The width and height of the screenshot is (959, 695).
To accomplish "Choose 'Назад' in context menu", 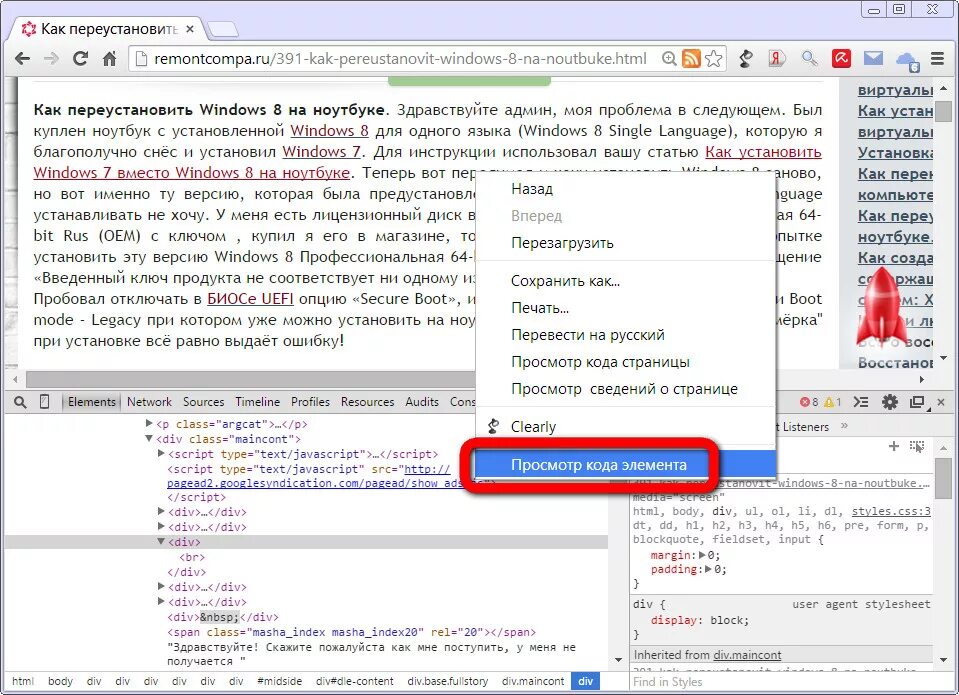I will pos(625,189).
